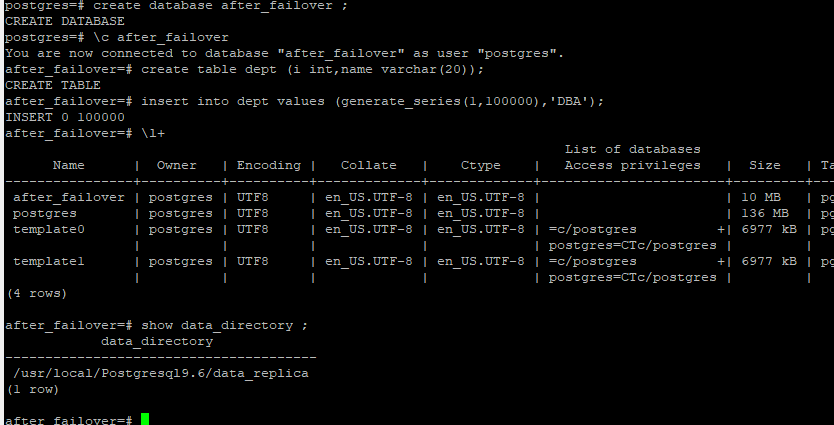Screen dimensions: 834x425
Task: Click the 'List of databases' heading
Action: pyautogui.click(x=632, y=149)
